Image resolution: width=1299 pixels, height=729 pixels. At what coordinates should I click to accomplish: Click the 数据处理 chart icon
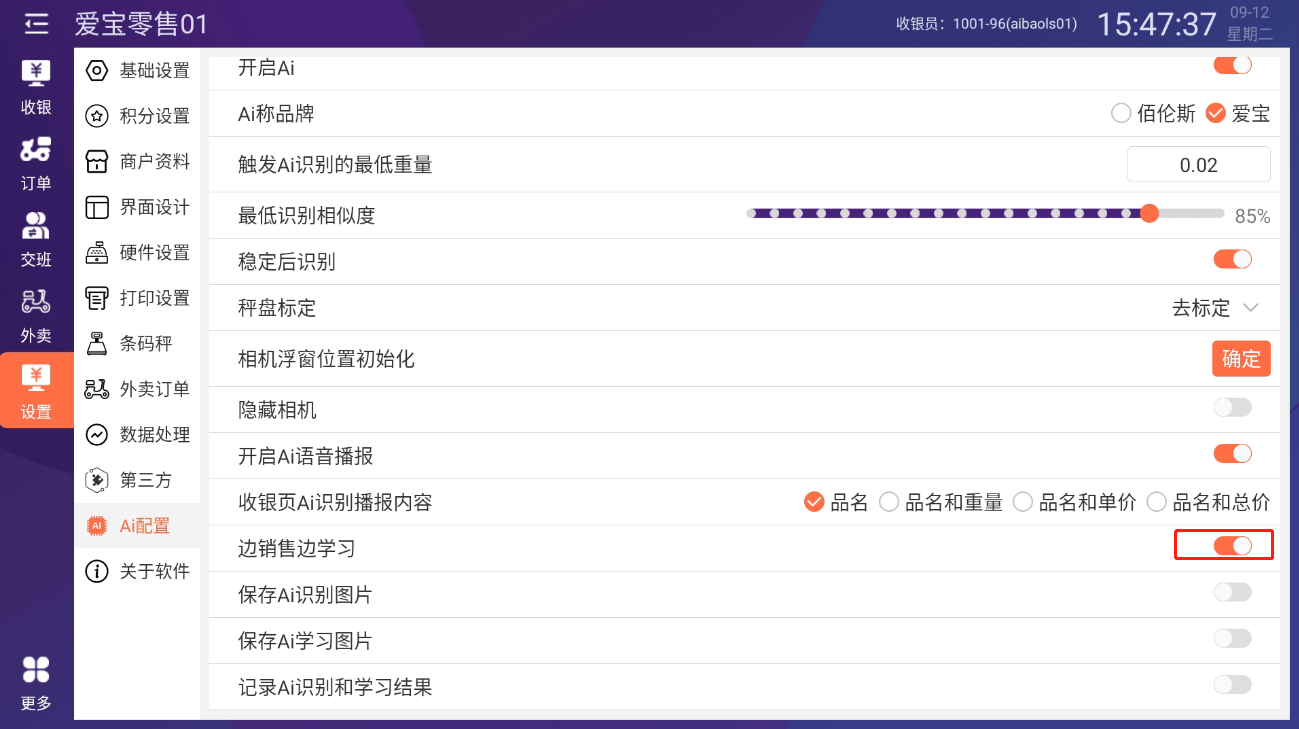click(x=97, y=435)
